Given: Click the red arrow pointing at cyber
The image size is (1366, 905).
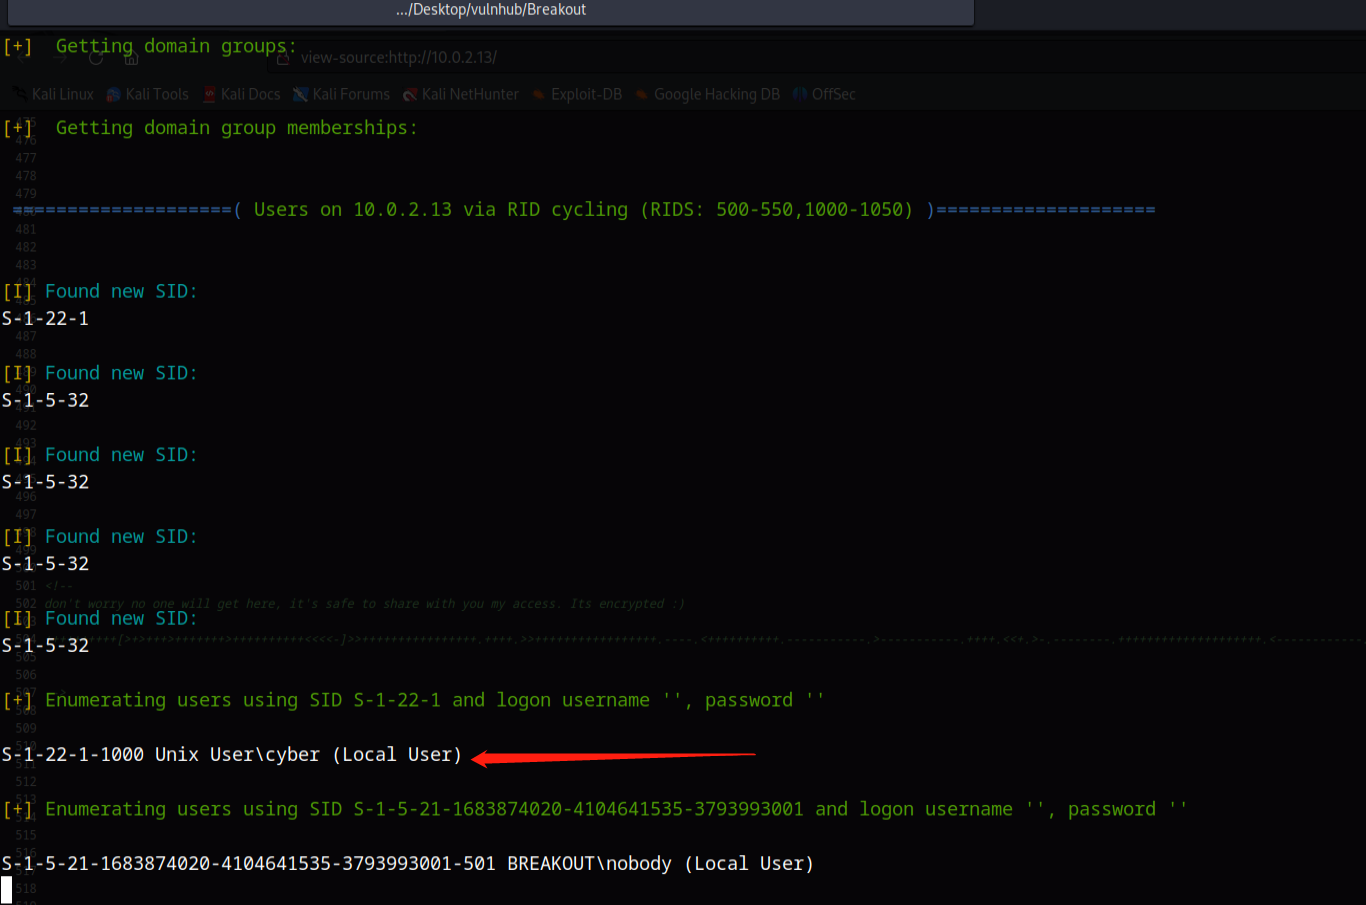Looking at the screenshot, I should tap(612, 757).
